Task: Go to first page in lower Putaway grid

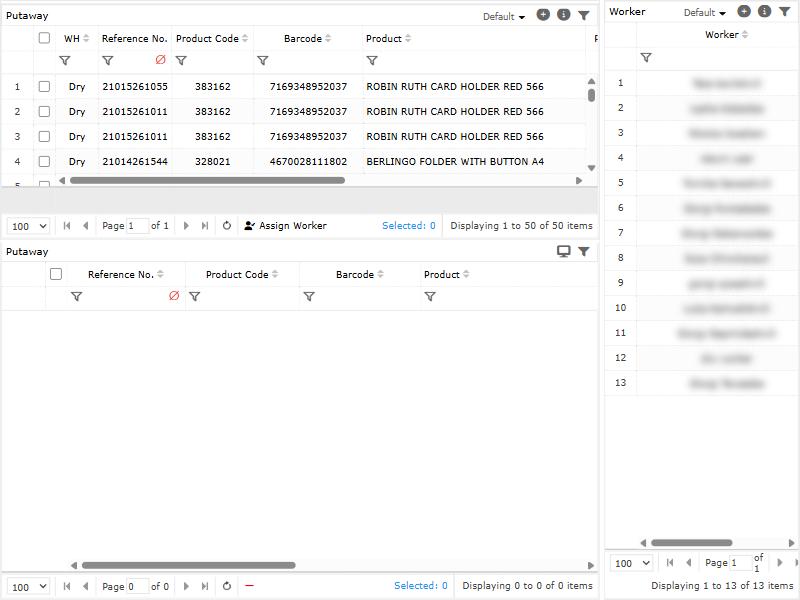Action: [67, 586]
